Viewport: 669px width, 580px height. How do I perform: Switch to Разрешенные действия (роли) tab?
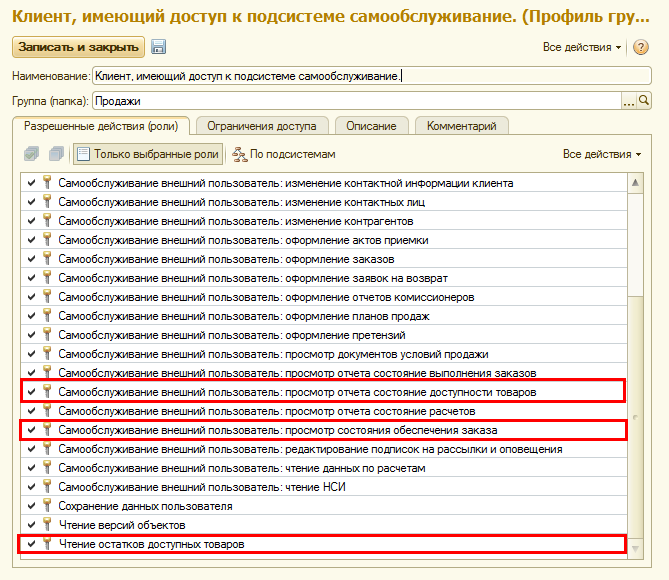point(101,126)
